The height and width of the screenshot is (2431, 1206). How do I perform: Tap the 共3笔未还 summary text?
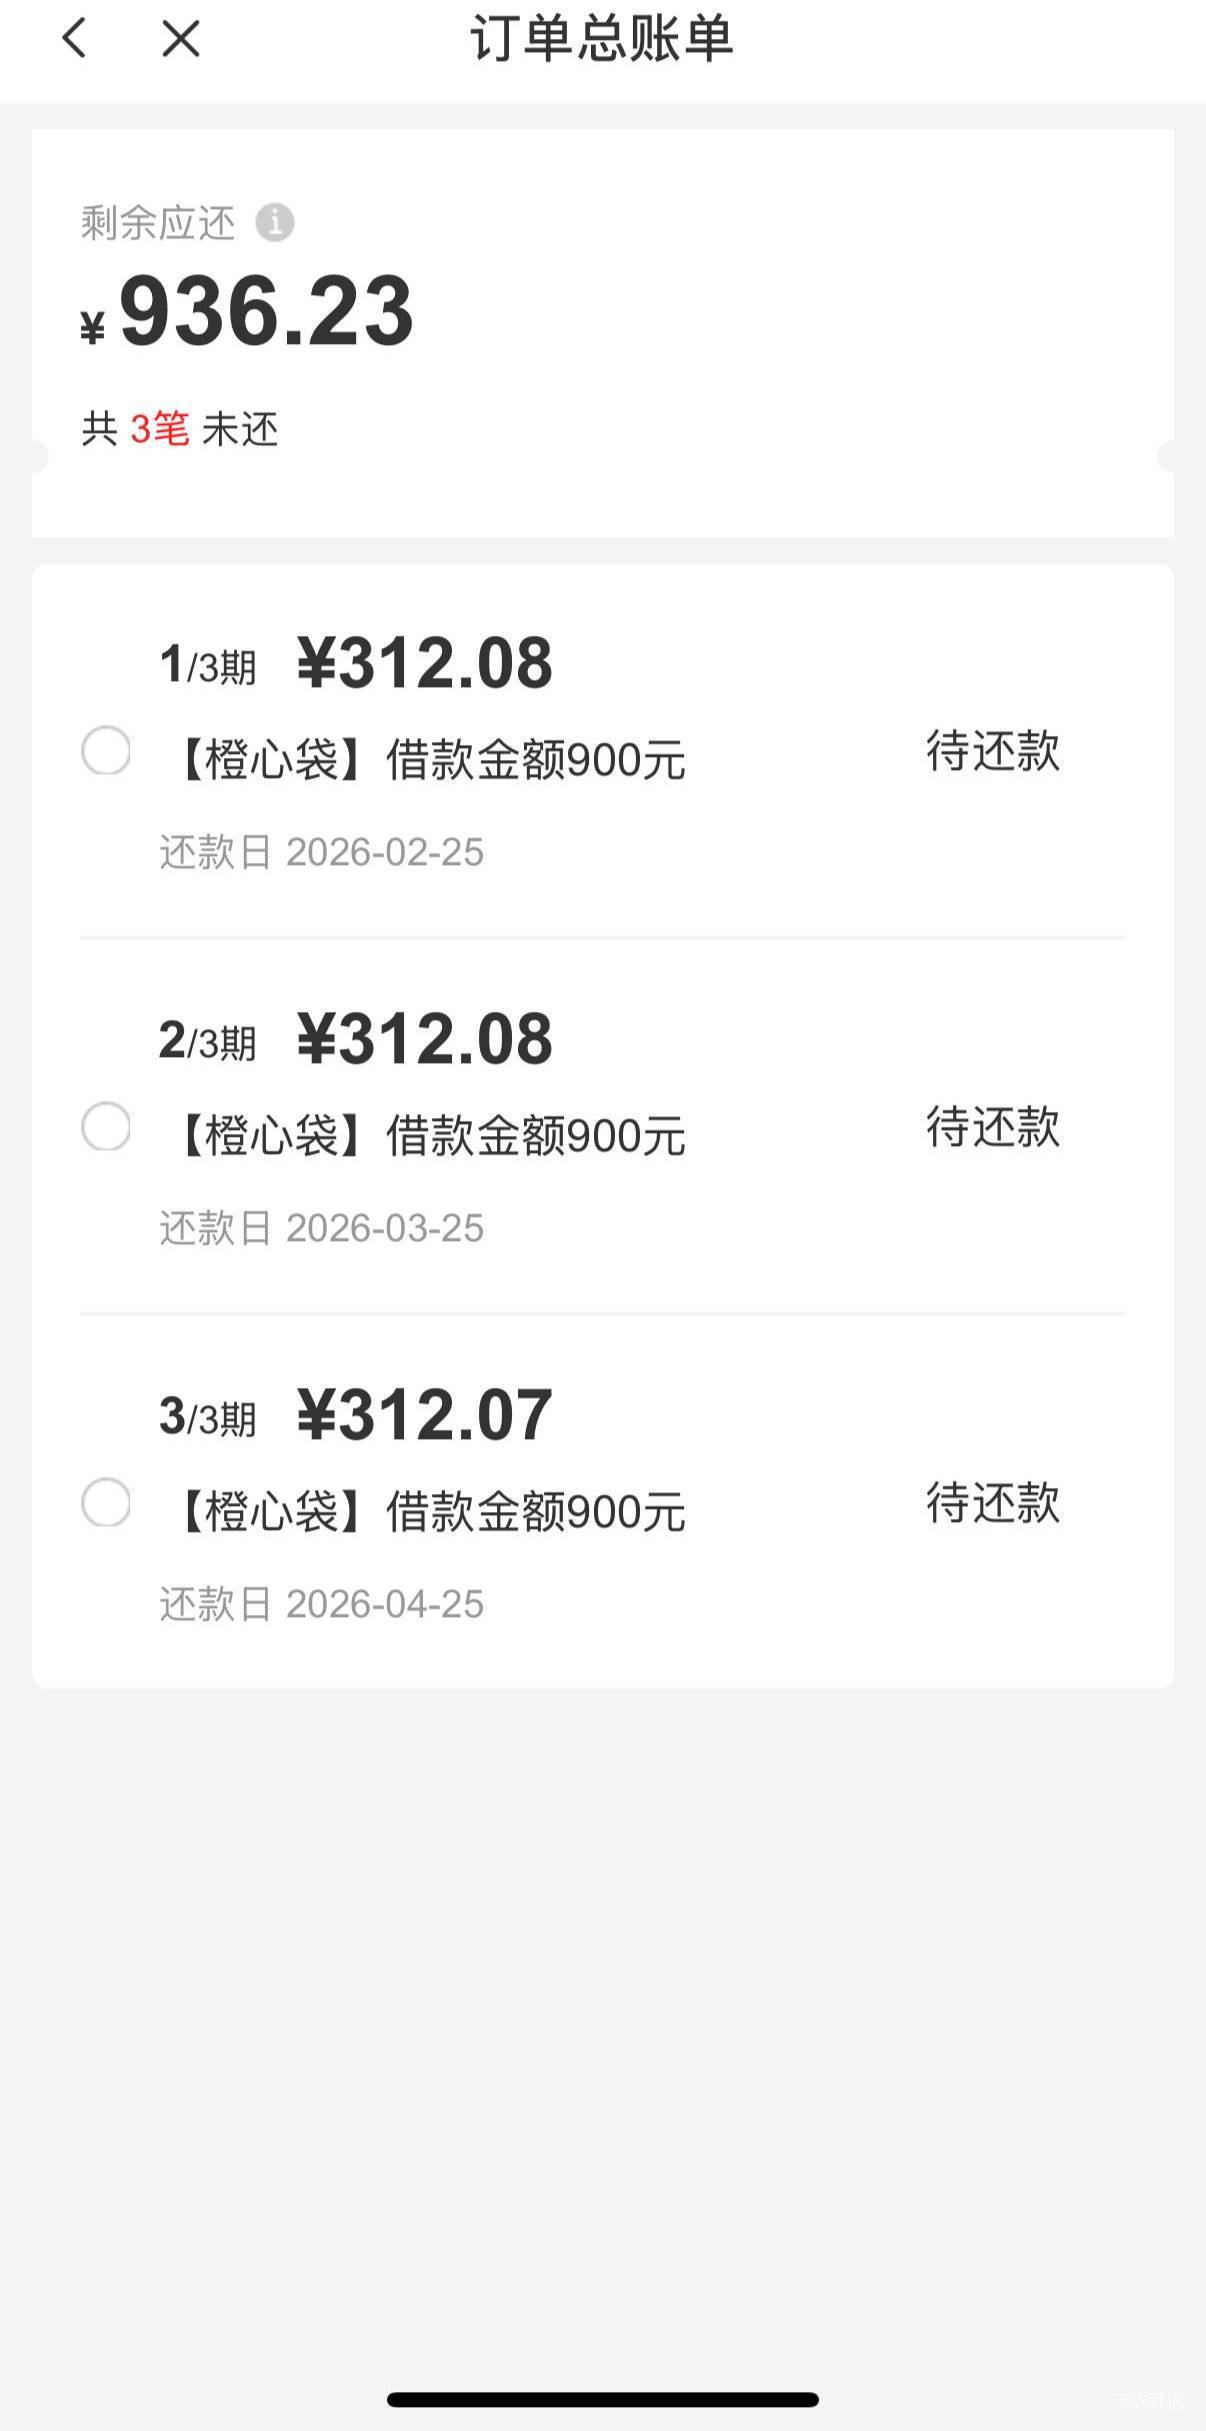[x=180, y=429]
